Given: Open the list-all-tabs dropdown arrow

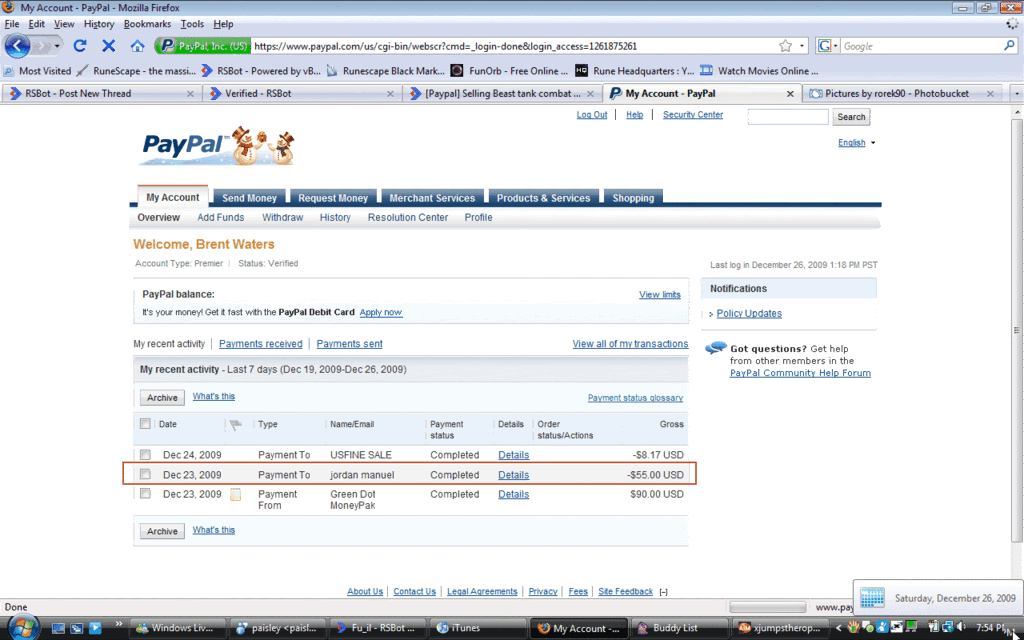Looking at the screenshot, I should [1016, 93].
